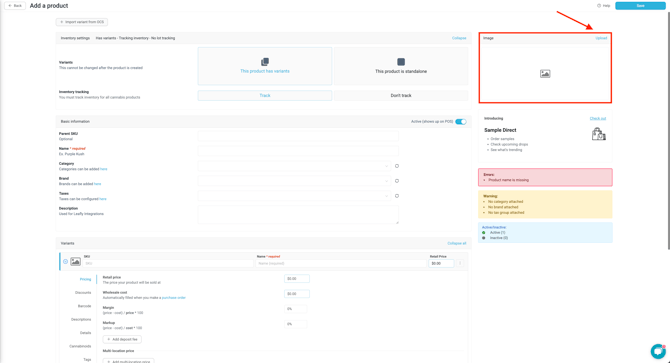This screenshot has width=670, height=363.
Task: Open the Brand dropdown
Action: pyautogui.click(x=294, y=181)
